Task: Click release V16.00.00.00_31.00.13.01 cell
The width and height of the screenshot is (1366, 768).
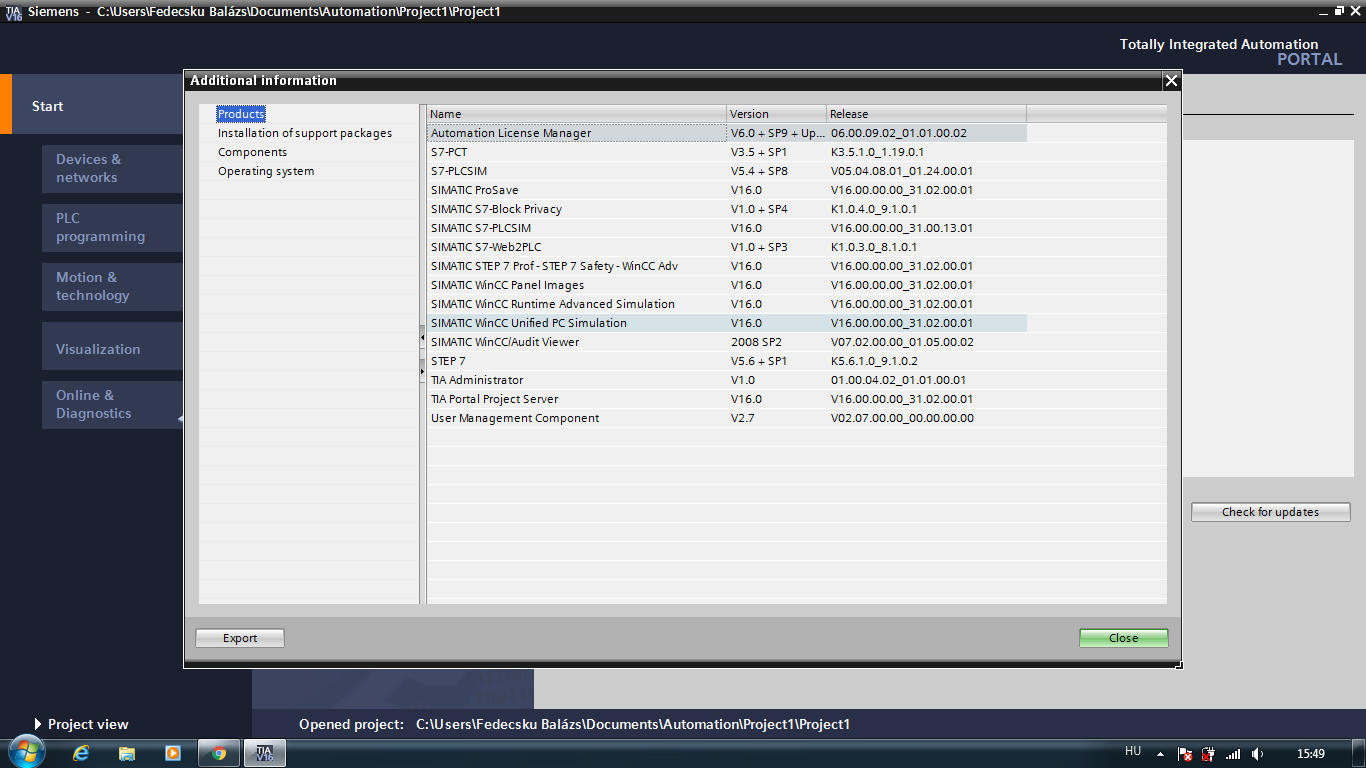Action: click(927, 228)
